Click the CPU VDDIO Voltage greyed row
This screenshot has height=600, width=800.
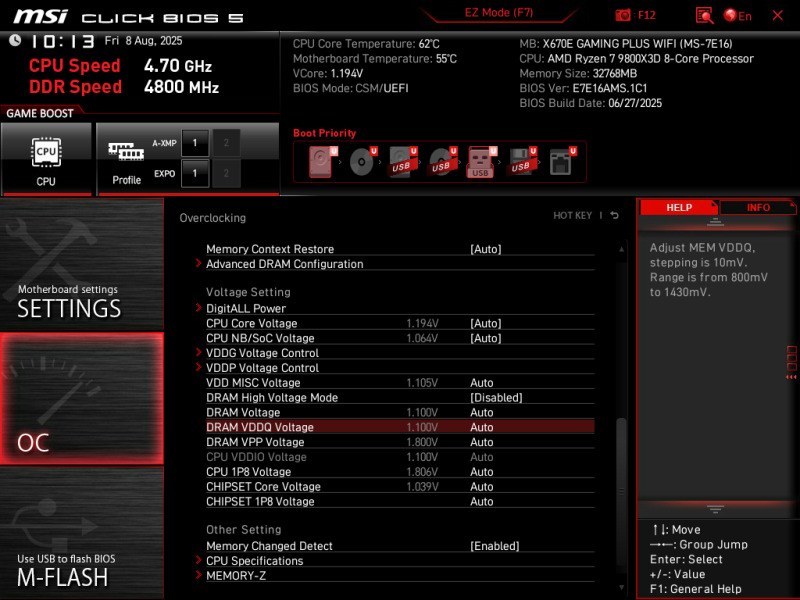pyautogui.click(x=400, y=457)
